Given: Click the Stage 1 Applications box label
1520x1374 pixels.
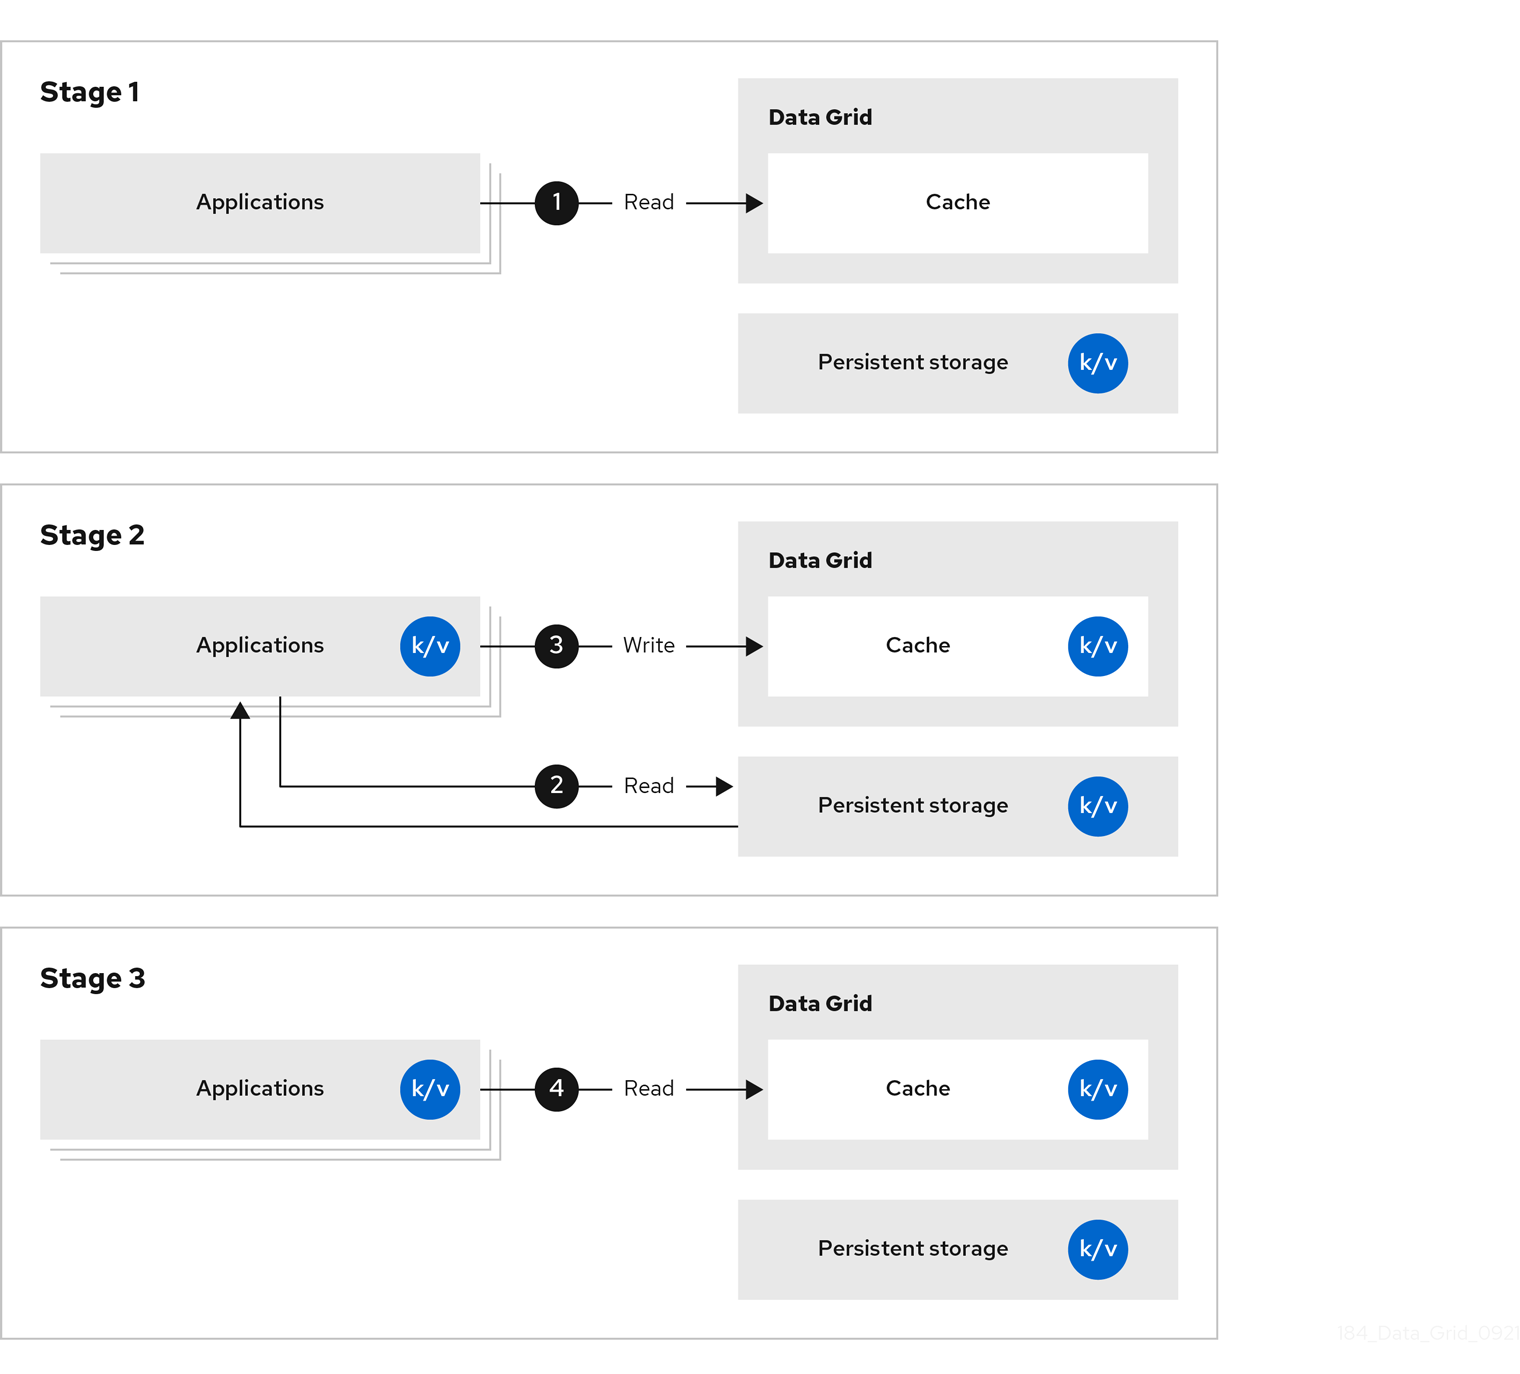Looking at the screenshot, I should 260,202.
